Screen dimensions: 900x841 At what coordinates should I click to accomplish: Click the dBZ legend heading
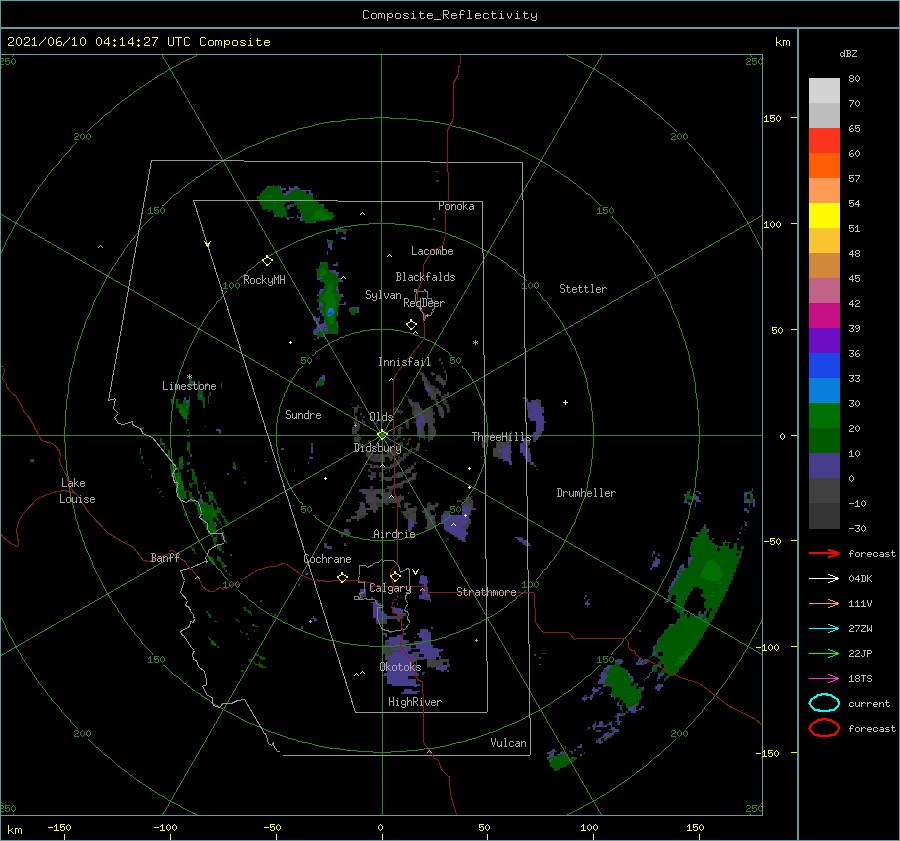[848, 54]
